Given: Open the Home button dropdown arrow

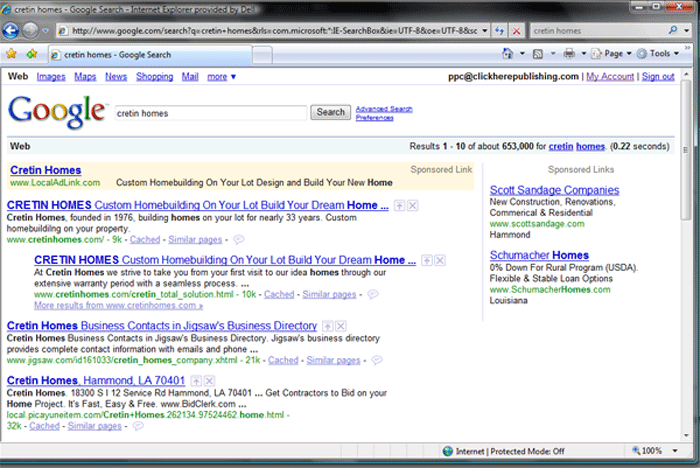Looking at the screenshot, I should tap(522, 54).
